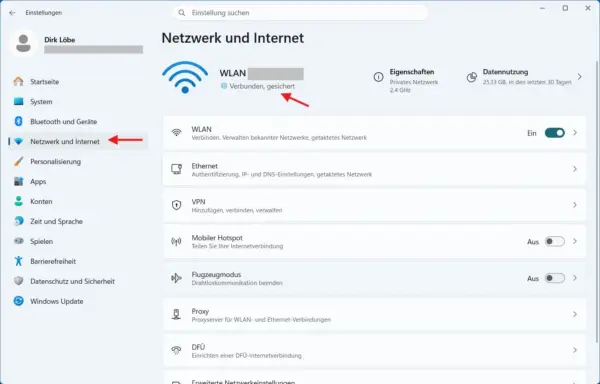This screenshot has width=600, height=384.
Task: Click Einrichten einer DFÜ-Internetverbindung text
Action: click(246, 356)
